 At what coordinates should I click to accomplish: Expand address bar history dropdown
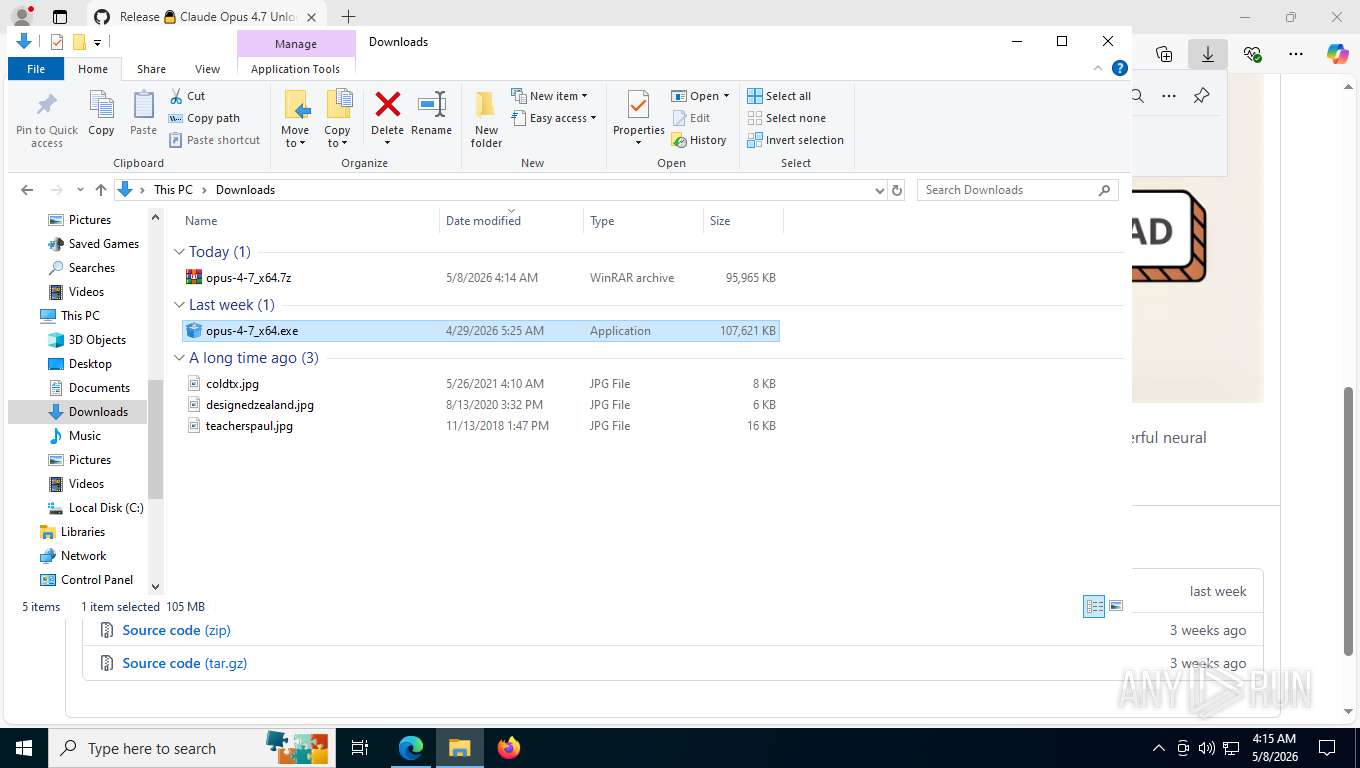pos(879,190)
